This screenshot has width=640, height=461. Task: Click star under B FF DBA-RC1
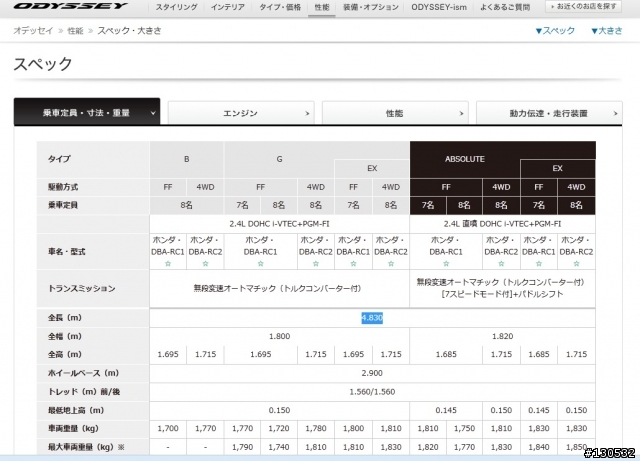pos(168,264)
